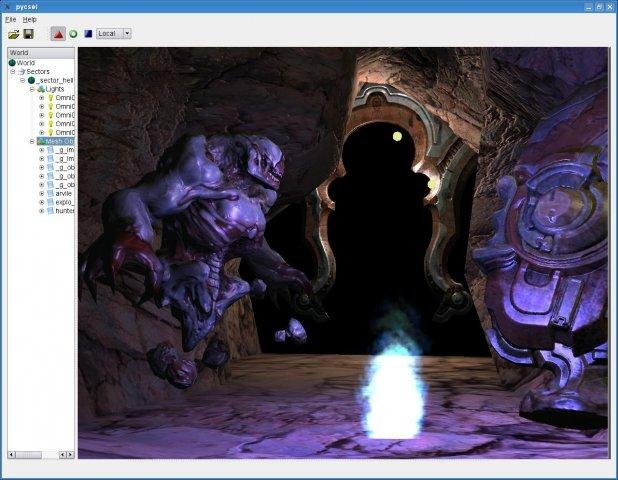
Task: Select the hunter mesh row
Action: tap(61, 211)
